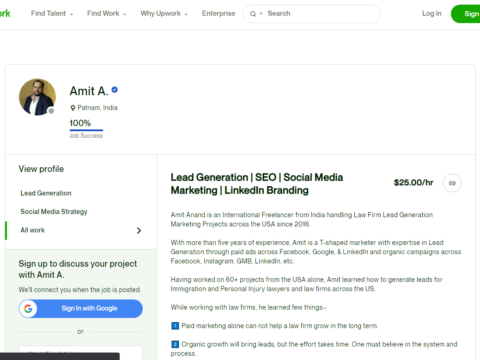
Task: Click the $25.00/hr rate text
Action: point(413,183)
